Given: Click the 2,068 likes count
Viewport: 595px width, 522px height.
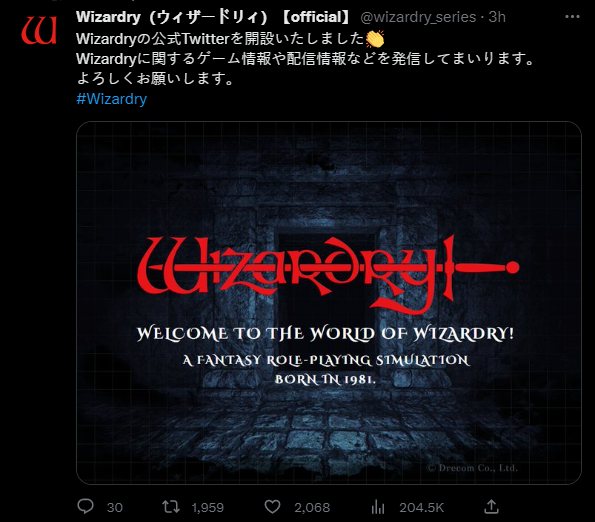Looking at the screenshot, I should click(x=312, y=508).
